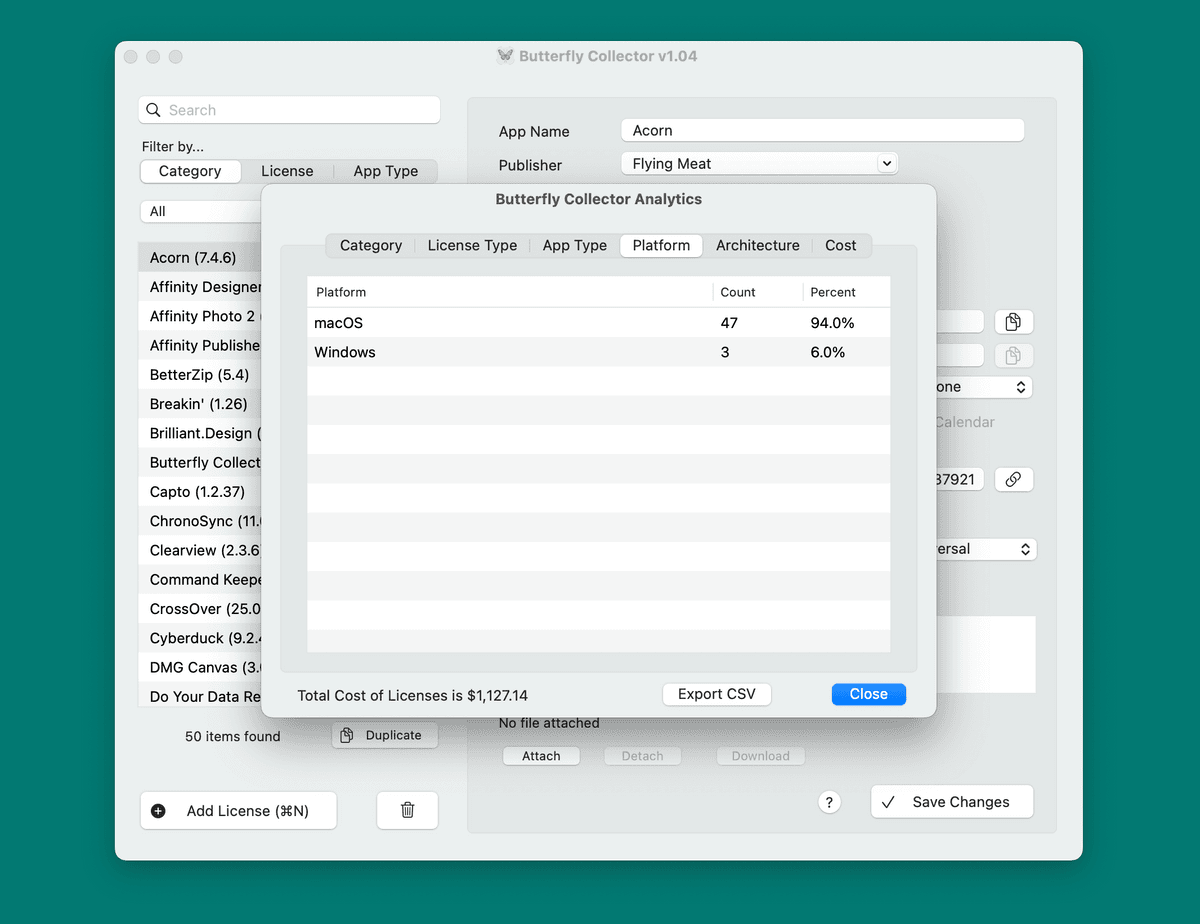This screenshot has height=924, width=1200.
Task: Click the help question mark button
Action: 829,802
